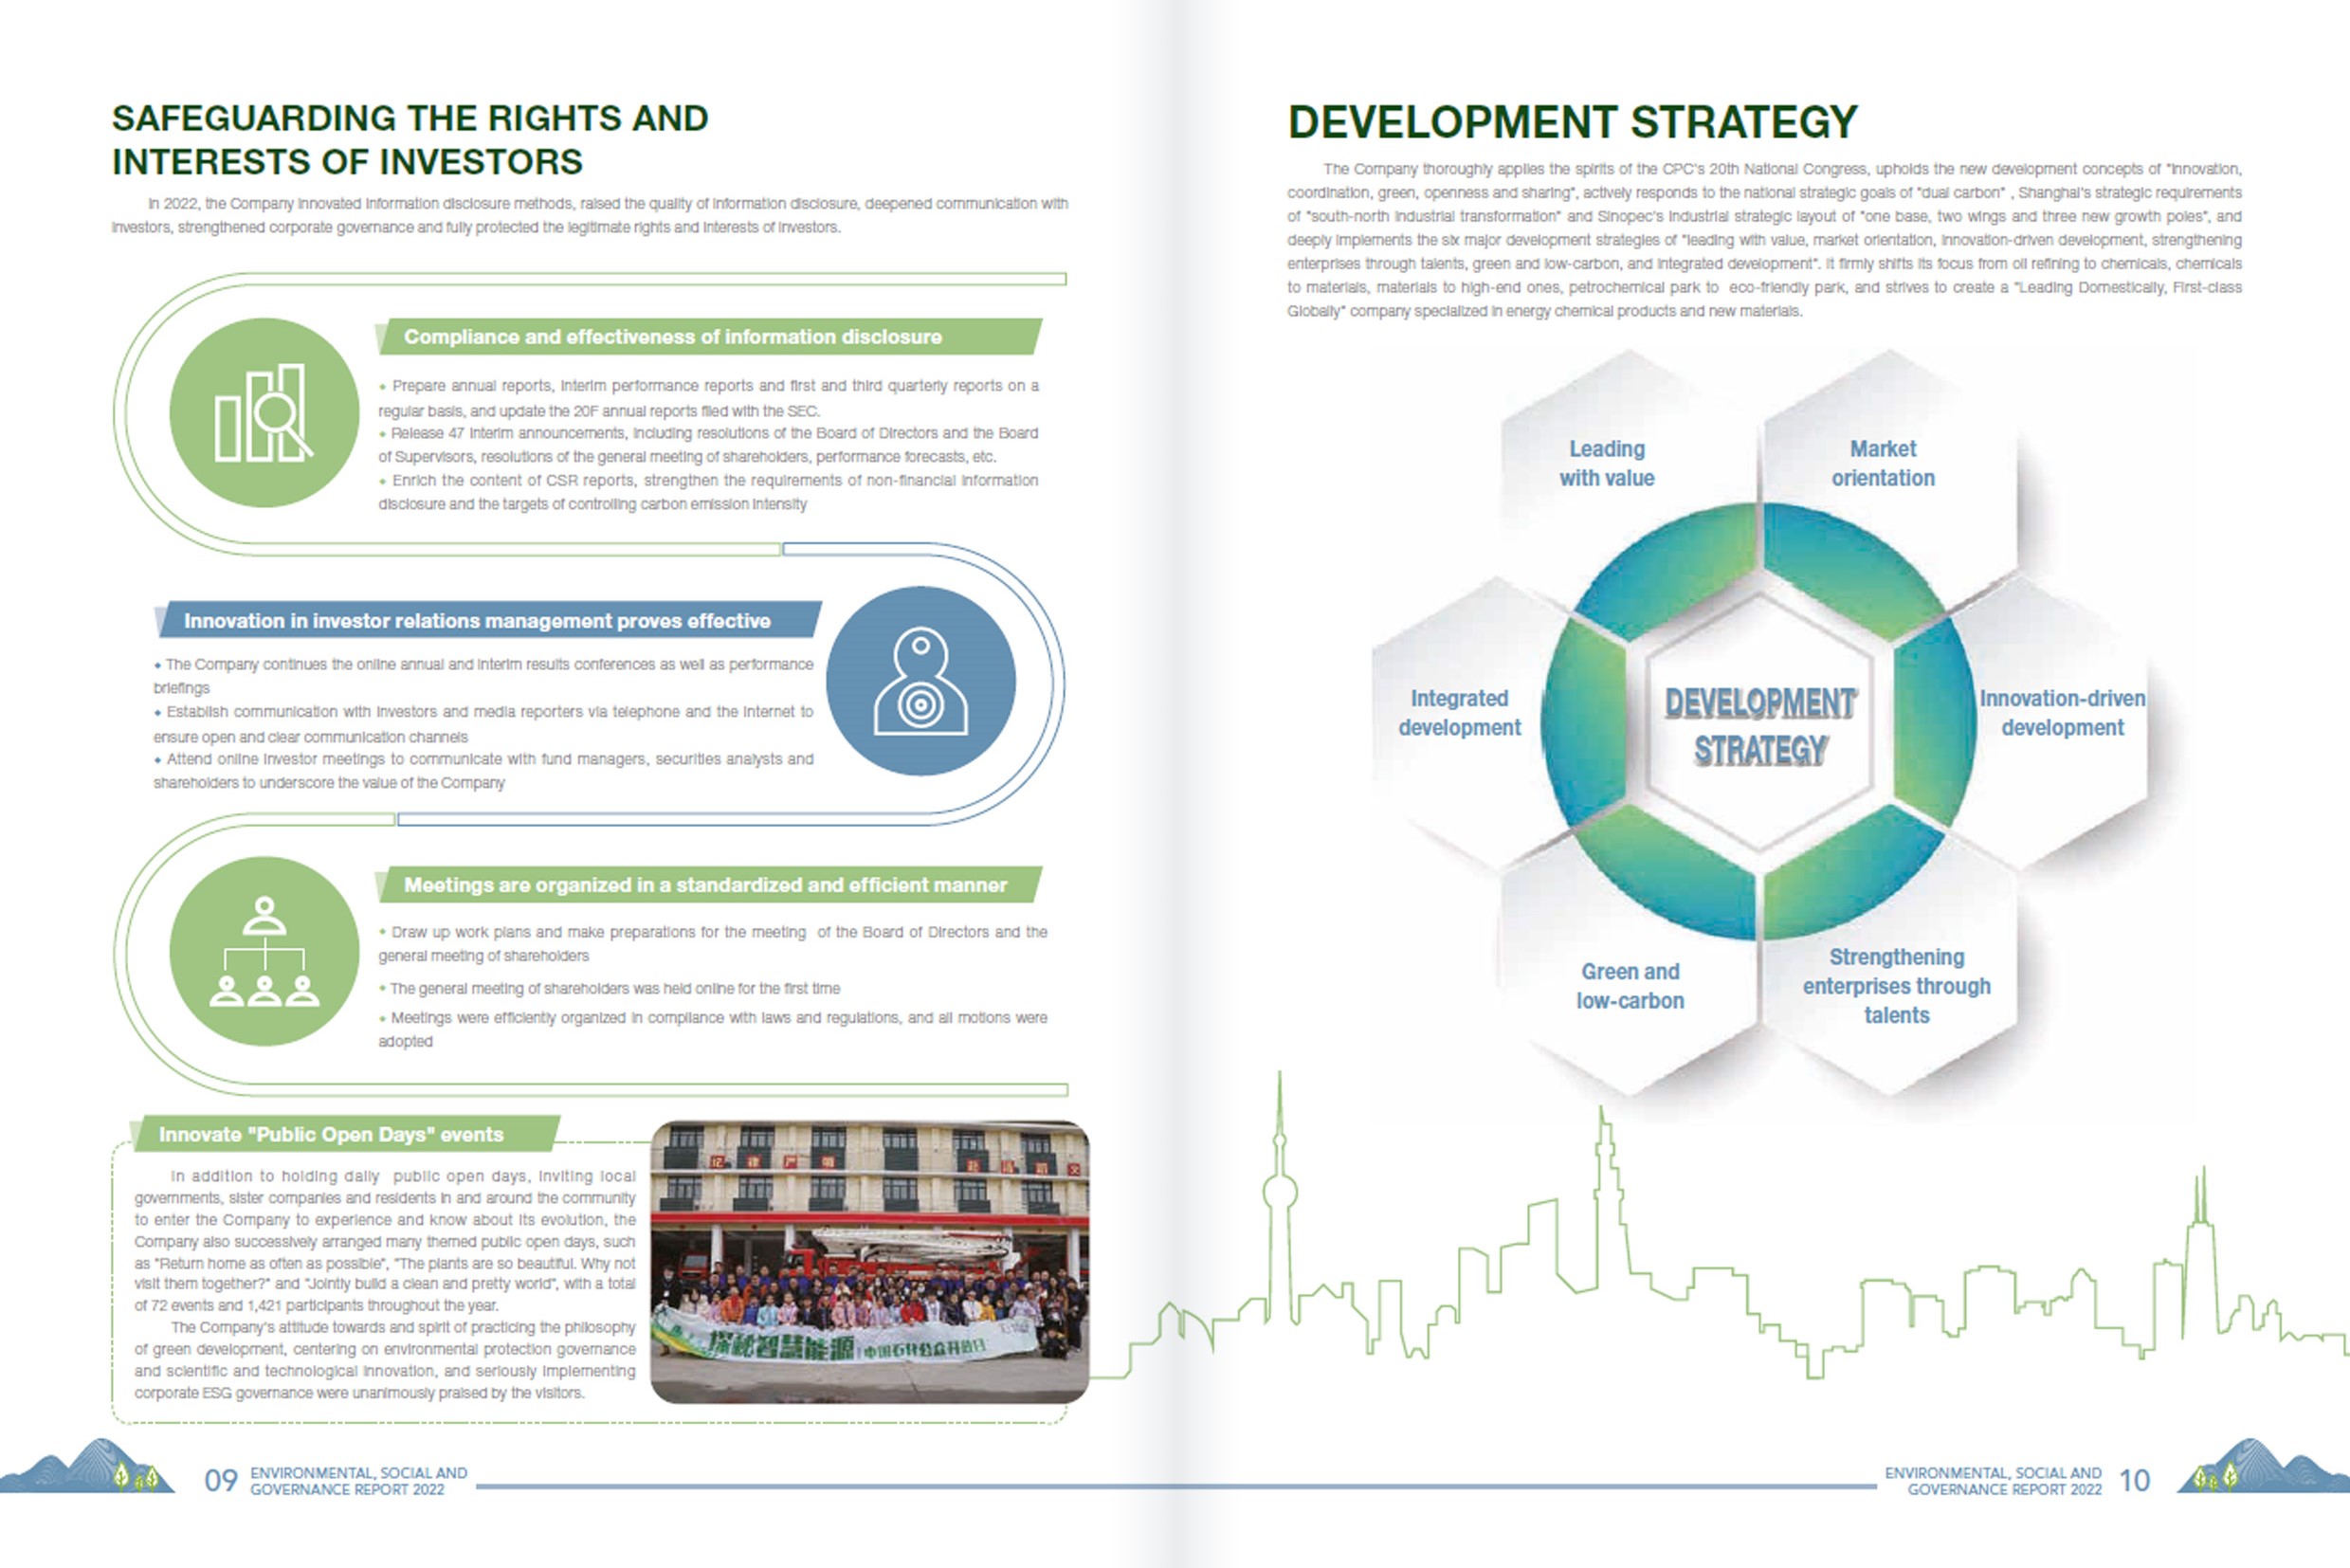The width and height of the screenshot is (2350, 1568).
Task: Click 'Compliance and effectiveness of information disclosure' banner
Action: [x=710, y=337]
